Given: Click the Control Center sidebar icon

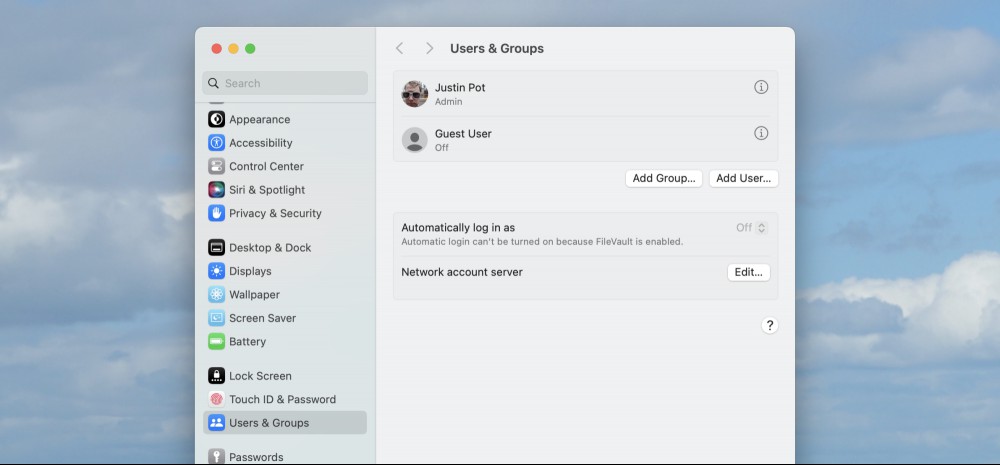Looking at the screenshot, I should pyautogui.click(x=216, y=166).
